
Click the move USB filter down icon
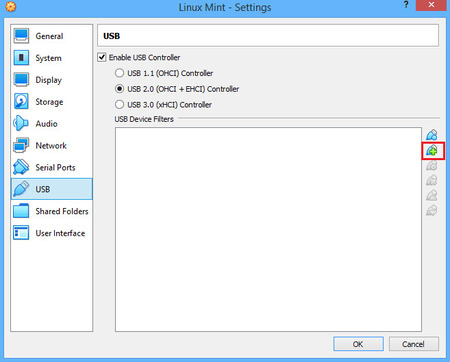[432, 210]
